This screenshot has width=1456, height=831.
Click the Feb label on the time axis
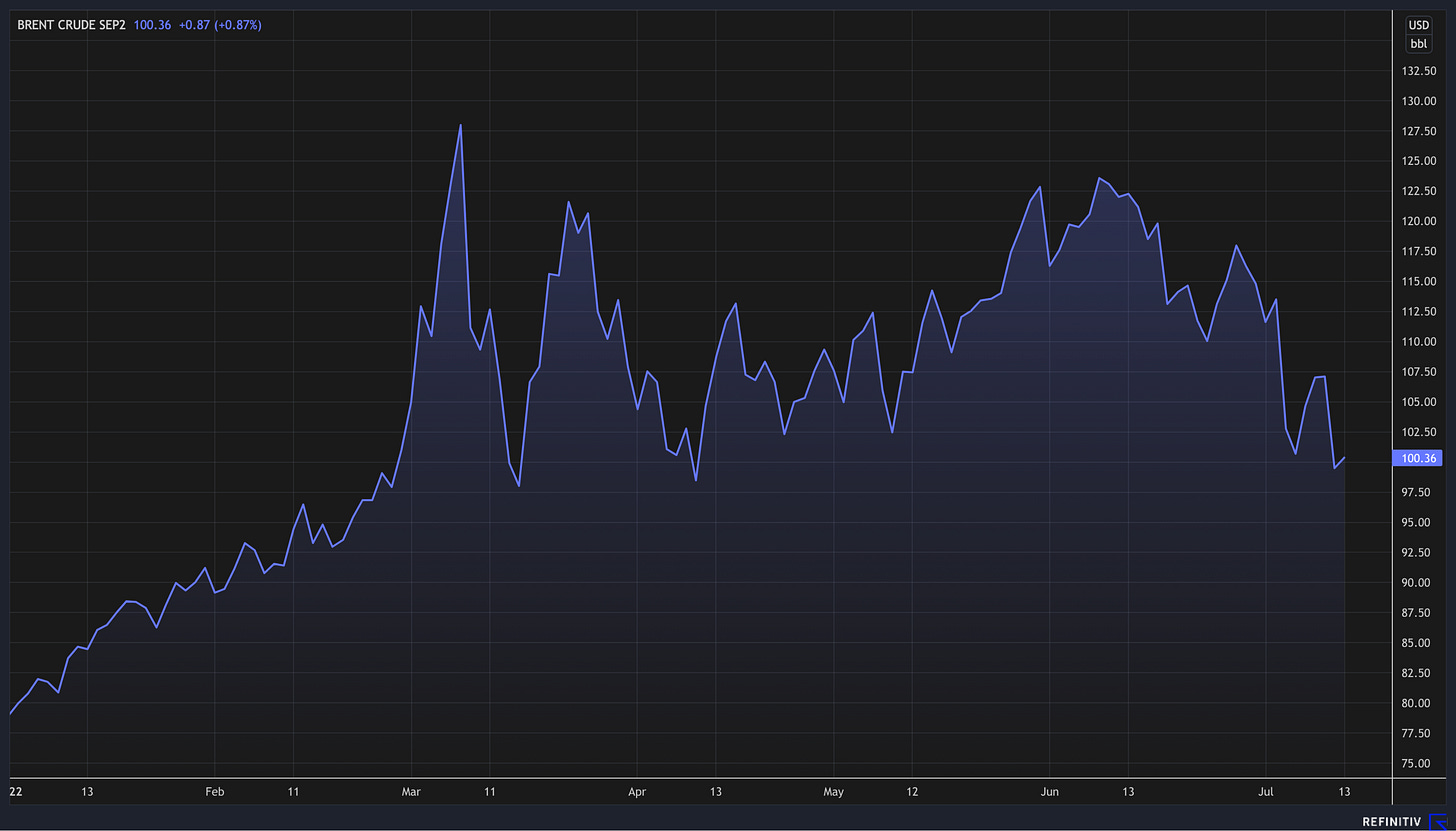(x=215, y=791)
